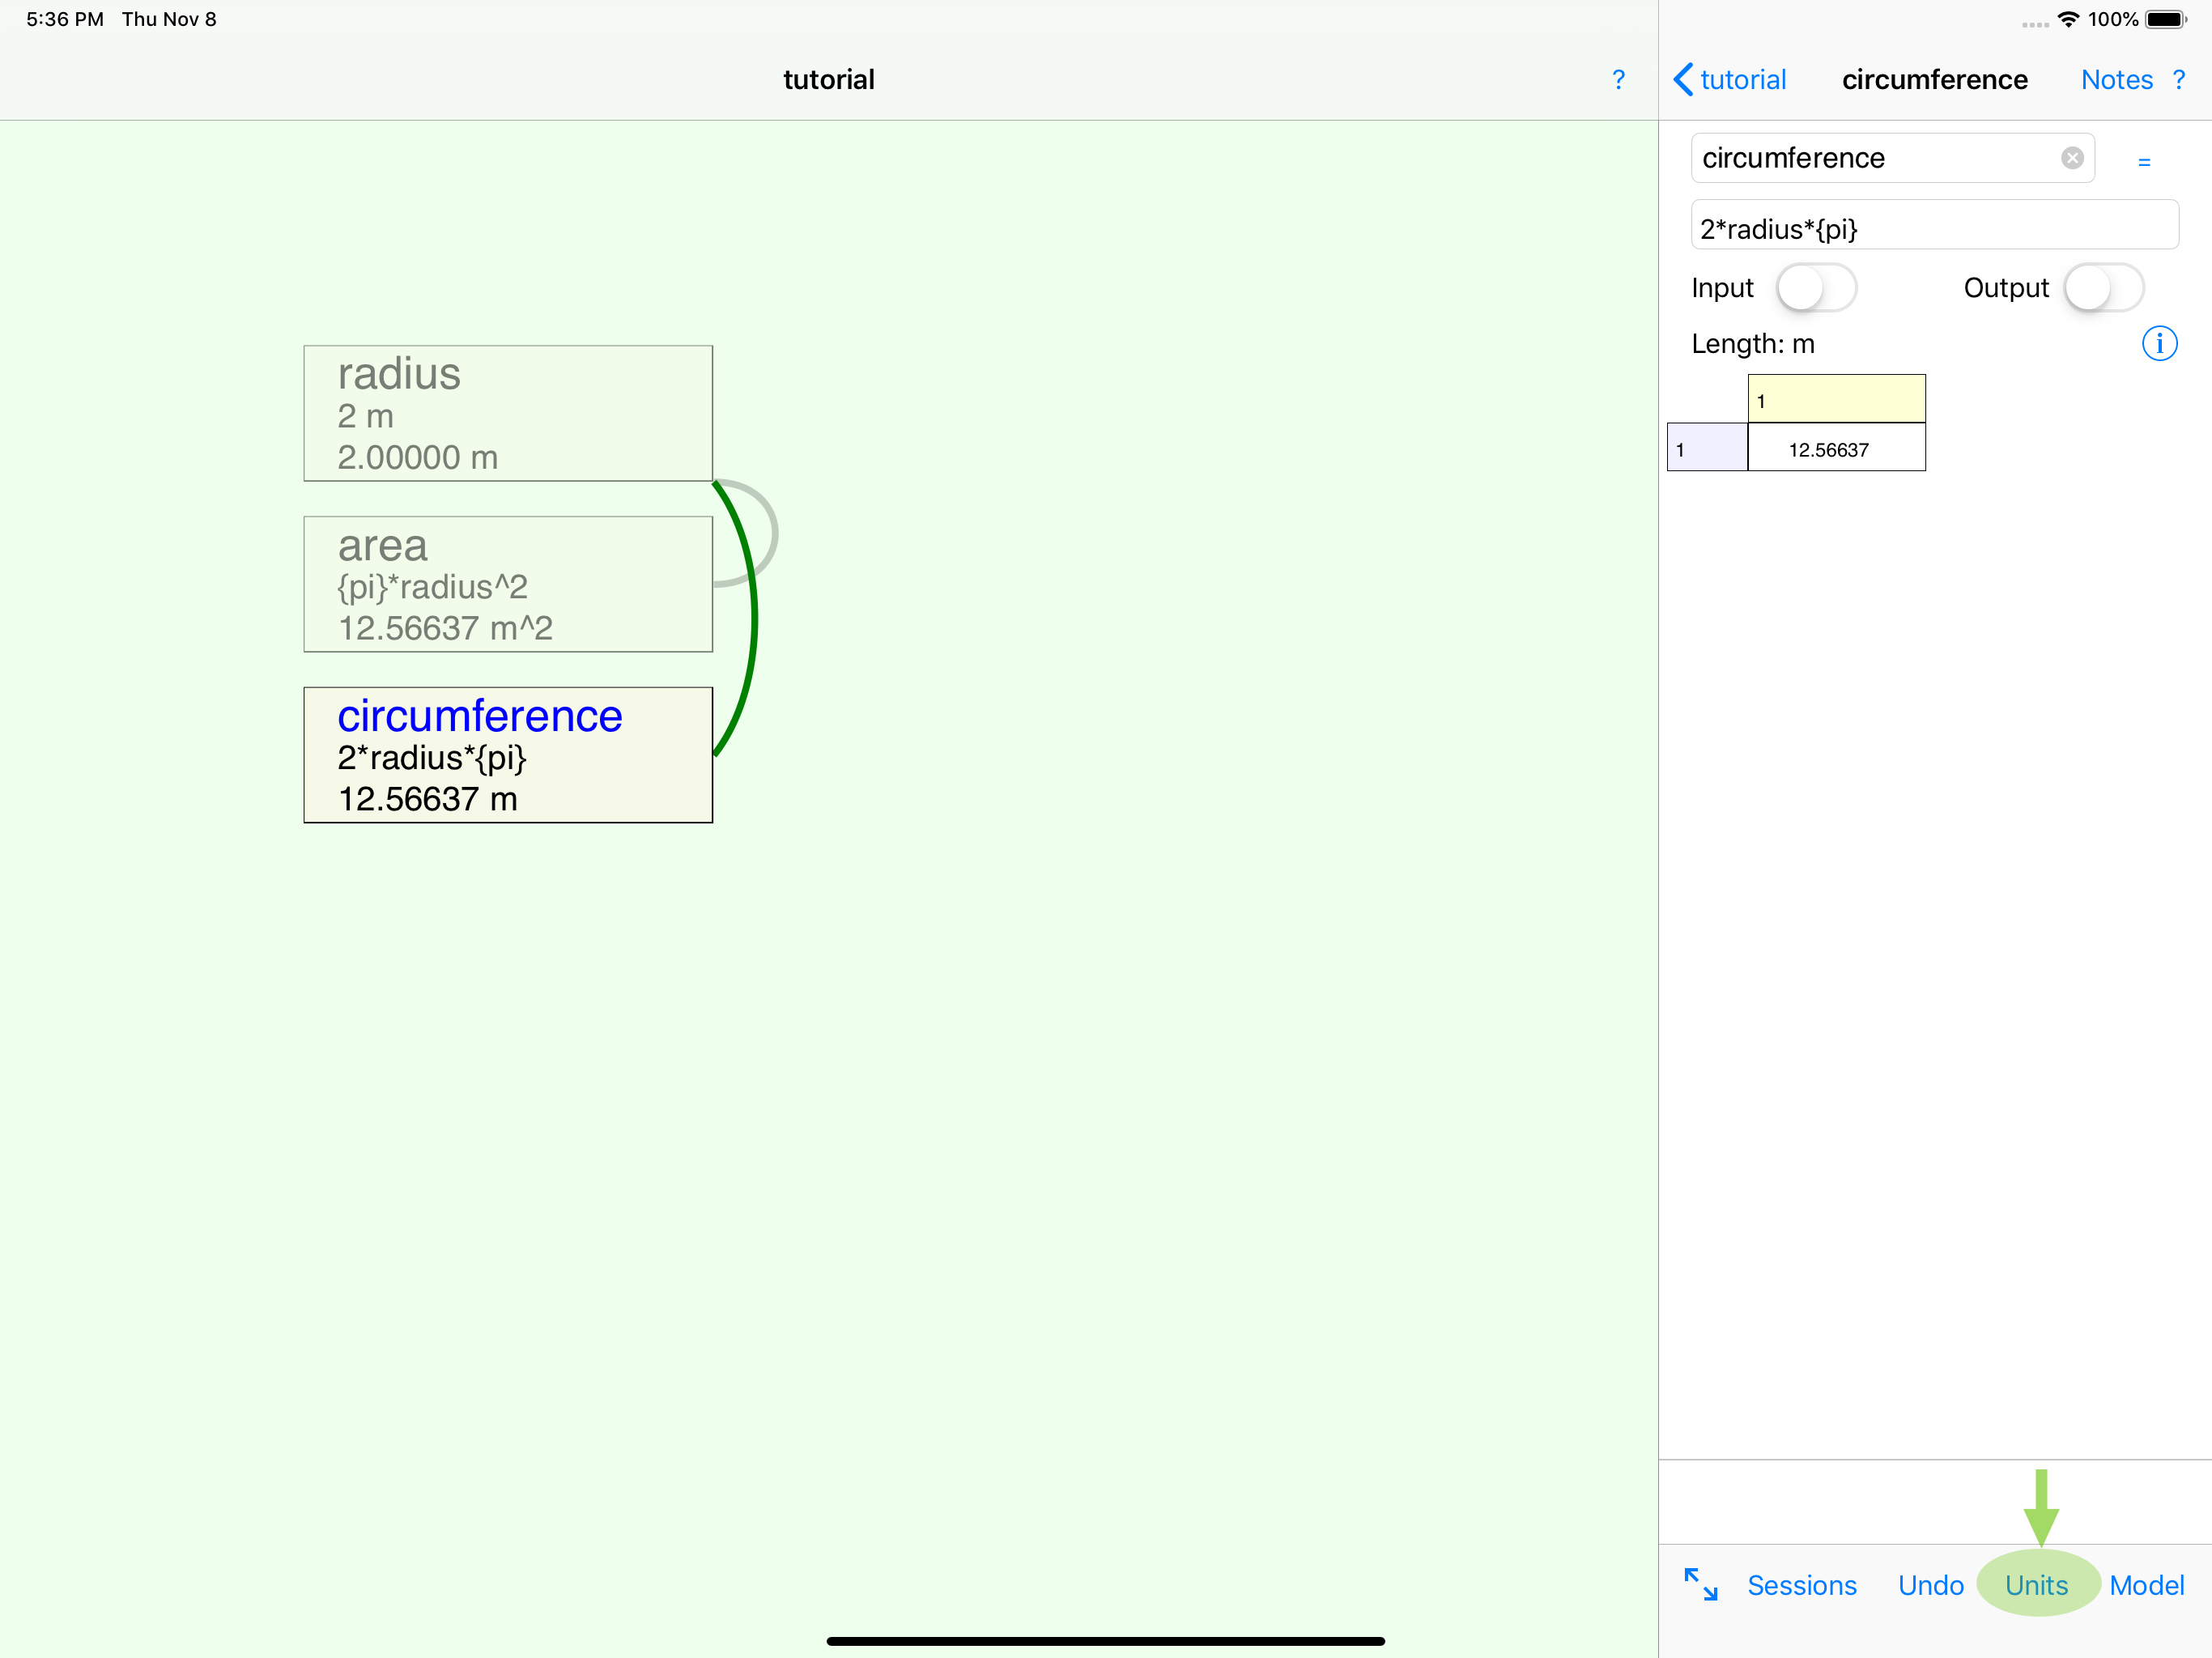
Task: Tap the radius value 2.00000 m
Action: pyautogui.click(x=417, y=457)
